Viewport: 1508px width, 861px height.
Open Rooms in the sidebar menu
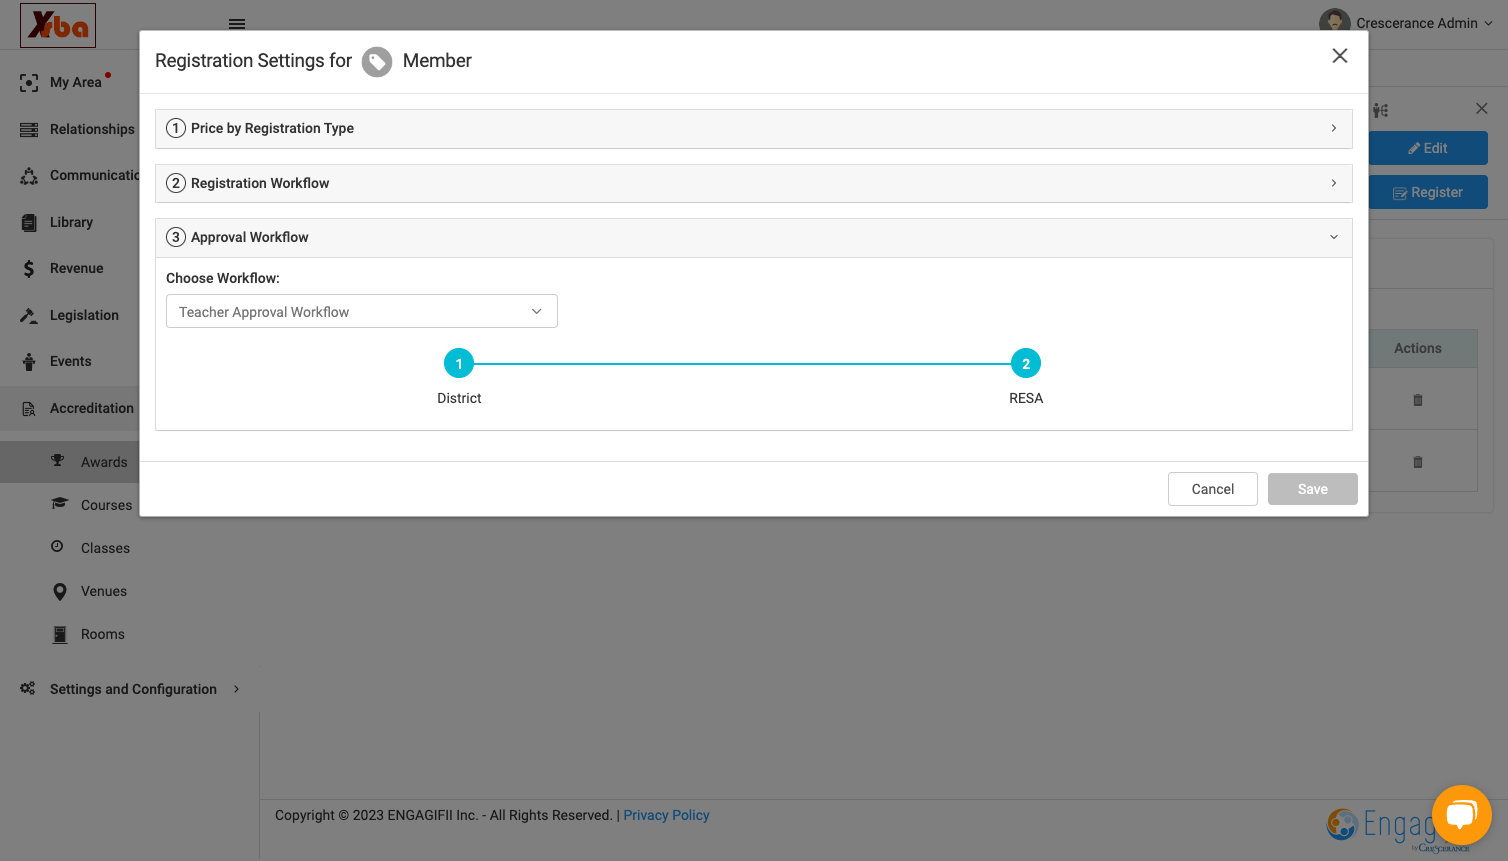pyautogui.click(x=103, y=635)
